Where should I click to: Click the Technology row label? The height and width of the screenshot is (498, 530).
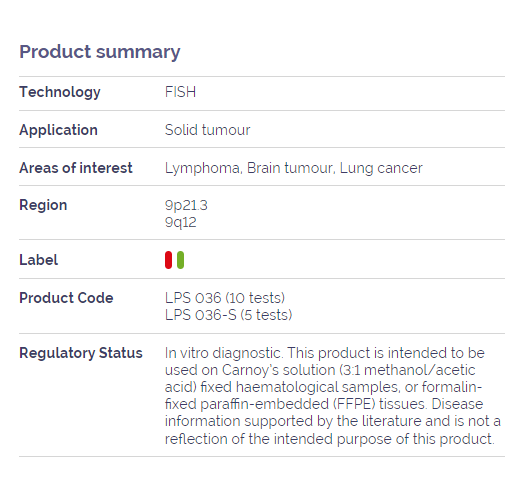(60, 92)
